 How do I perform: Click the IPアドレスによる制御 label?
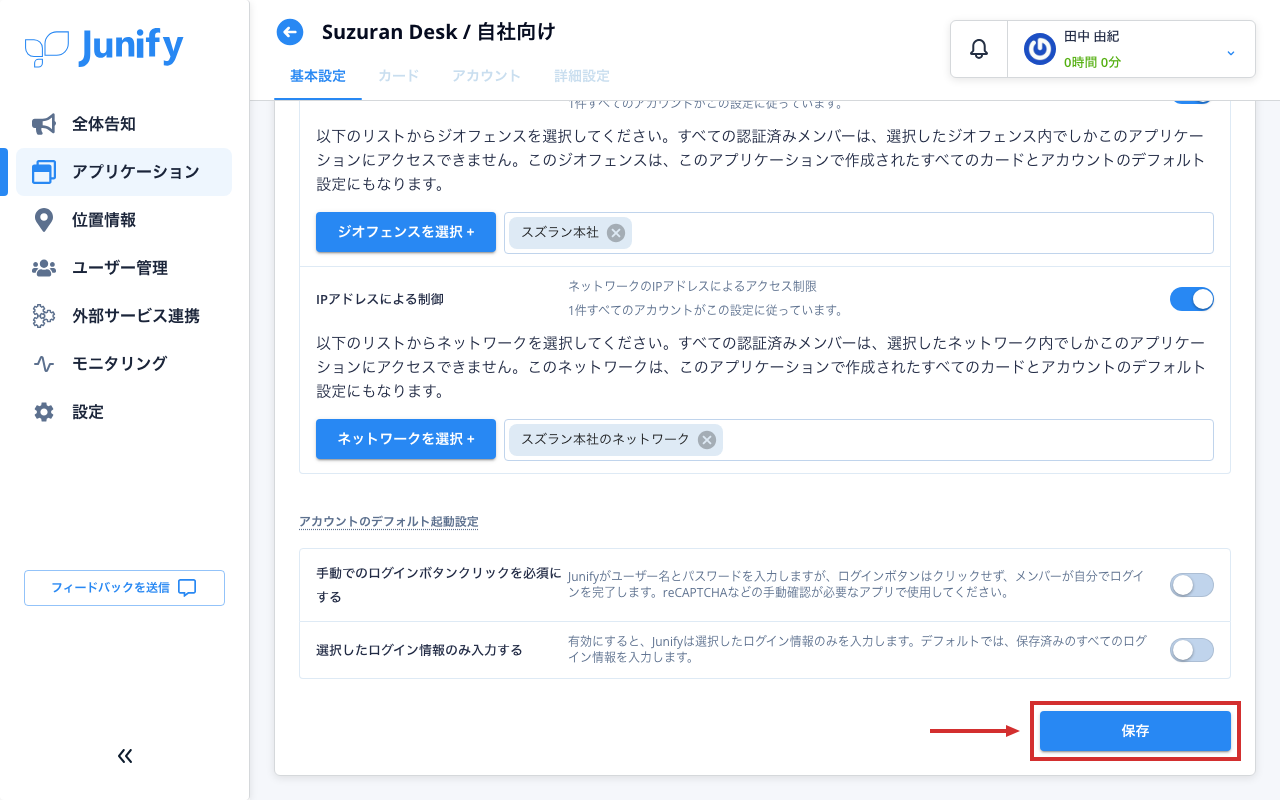380,299
